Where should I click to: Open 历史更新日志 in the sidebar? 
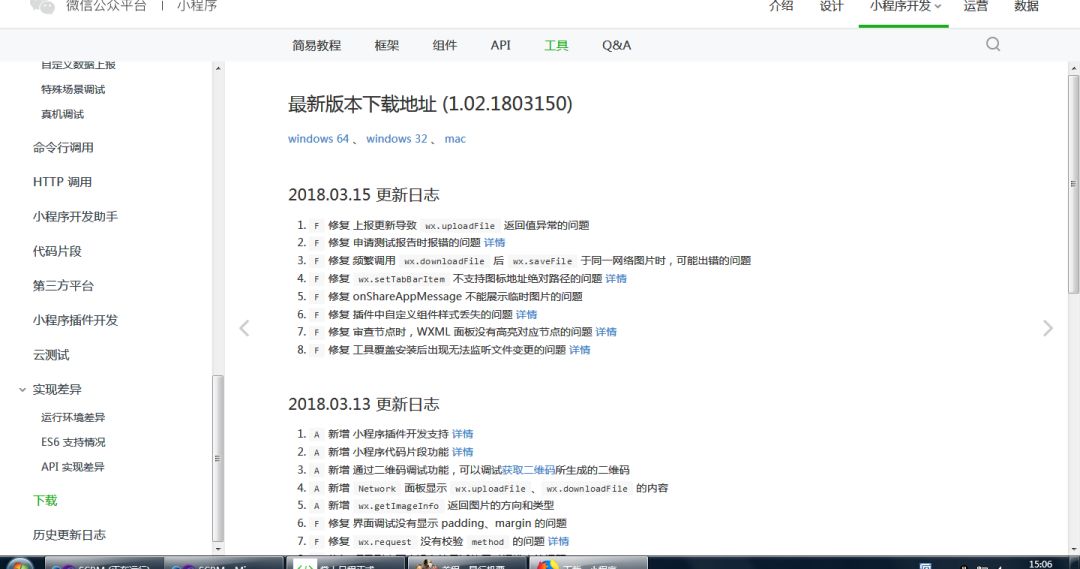[x=69, y=535]
